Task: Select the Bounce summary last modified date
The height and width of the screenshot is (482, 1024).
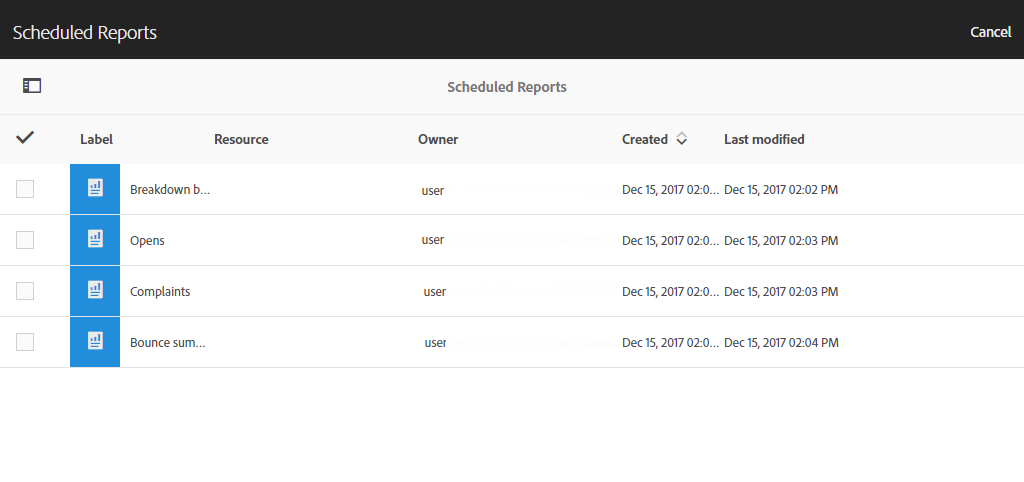Action: (781, 343)
